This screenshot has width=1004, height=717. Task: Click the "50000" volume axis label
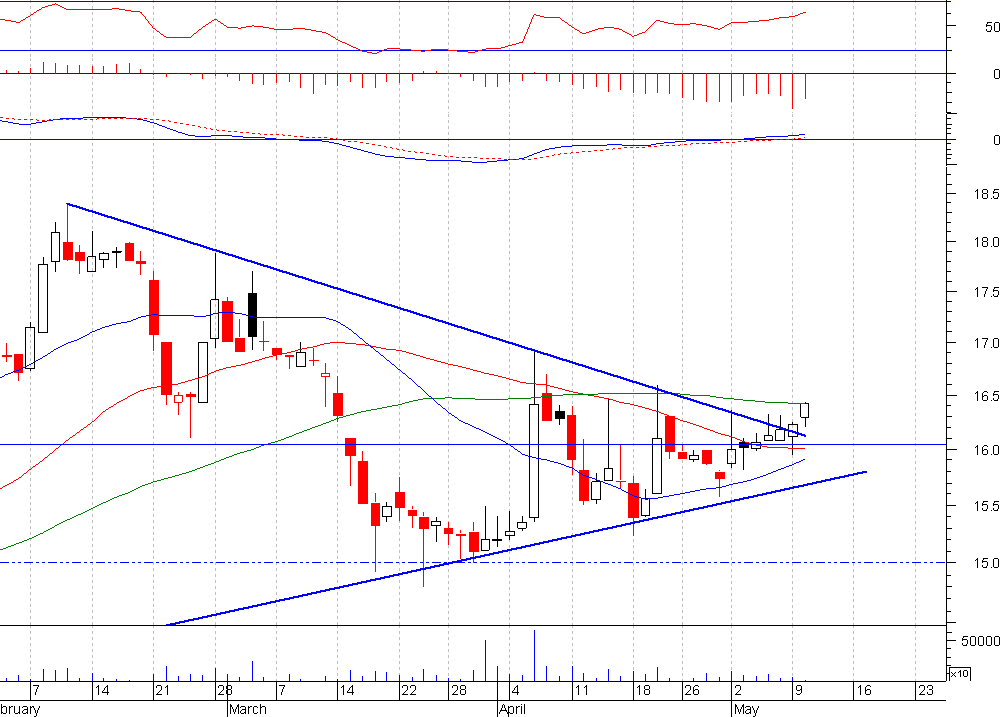click(x=980, y=641)
